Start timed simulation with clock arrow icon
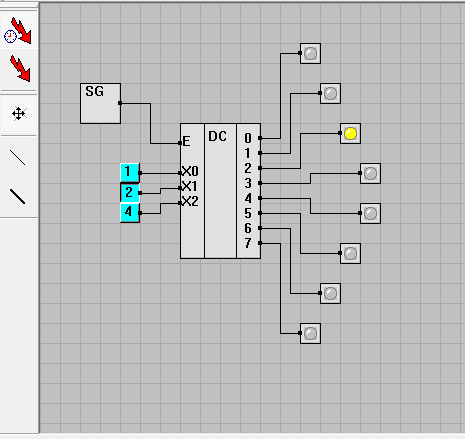465x439 pixels. click(x=18, y=31)
